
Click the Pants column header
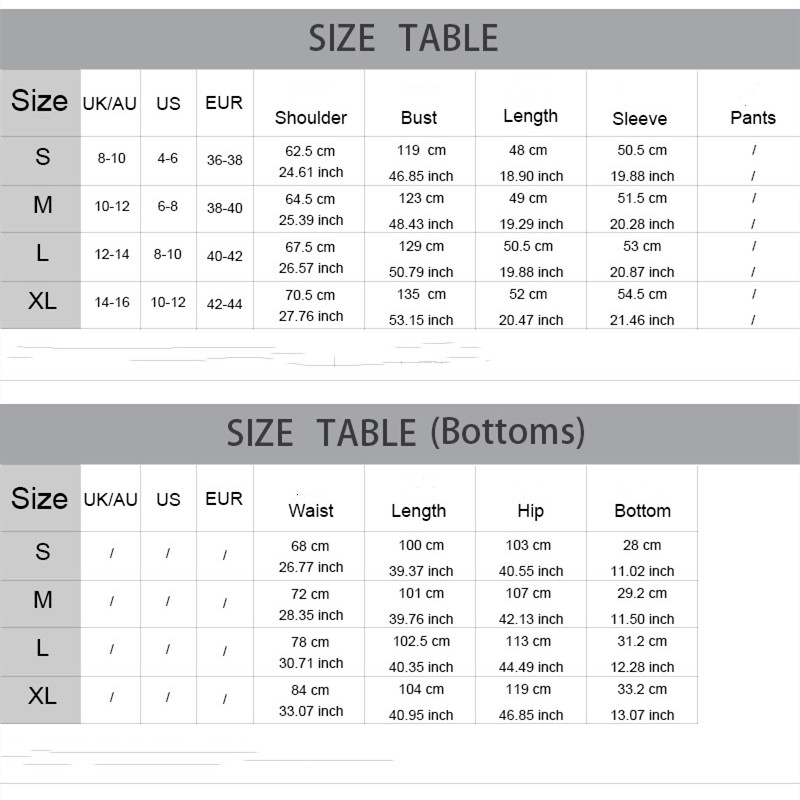[x=753, y=118]
